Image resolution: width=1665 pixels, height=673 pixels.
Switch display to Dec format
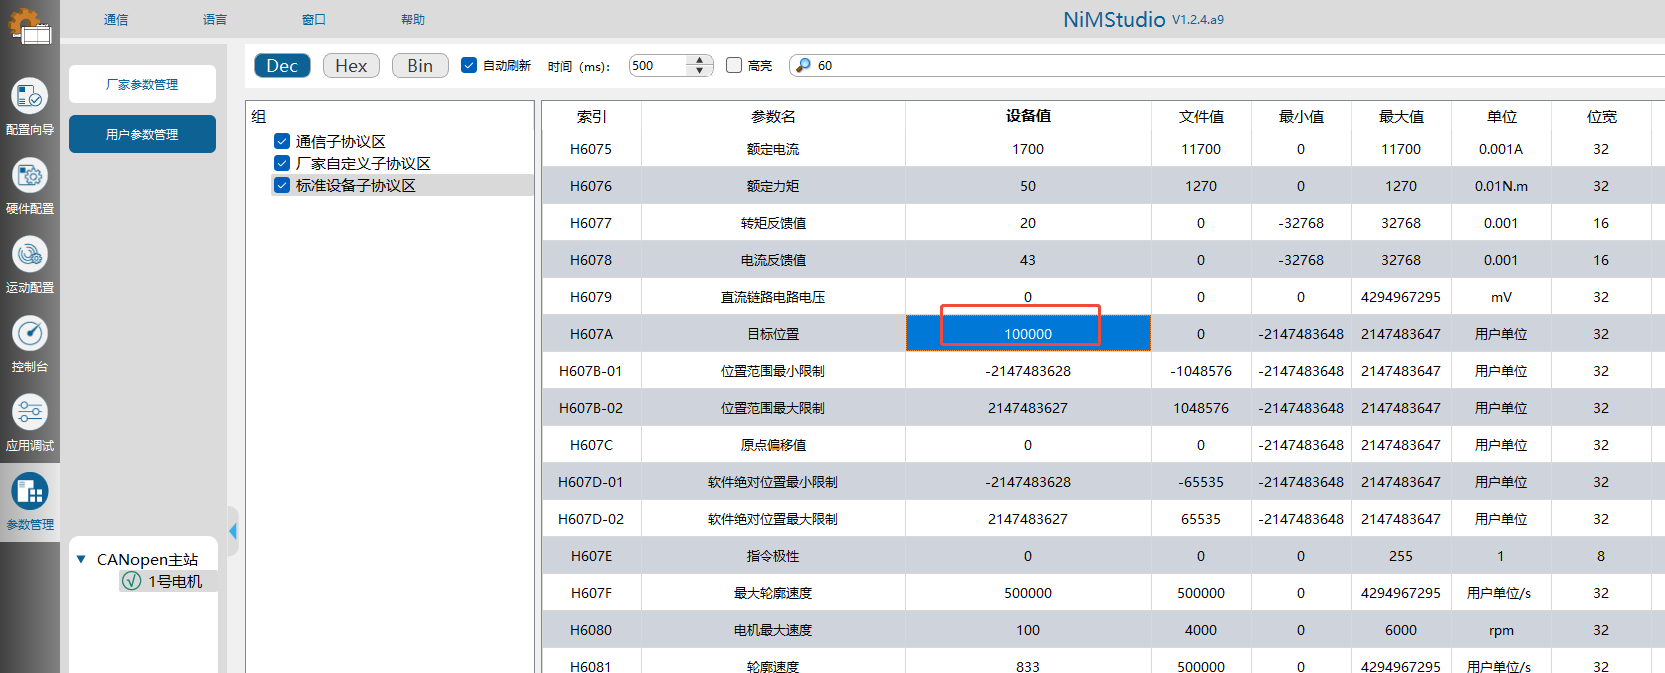pyautogui.click(x=282, y=65)
